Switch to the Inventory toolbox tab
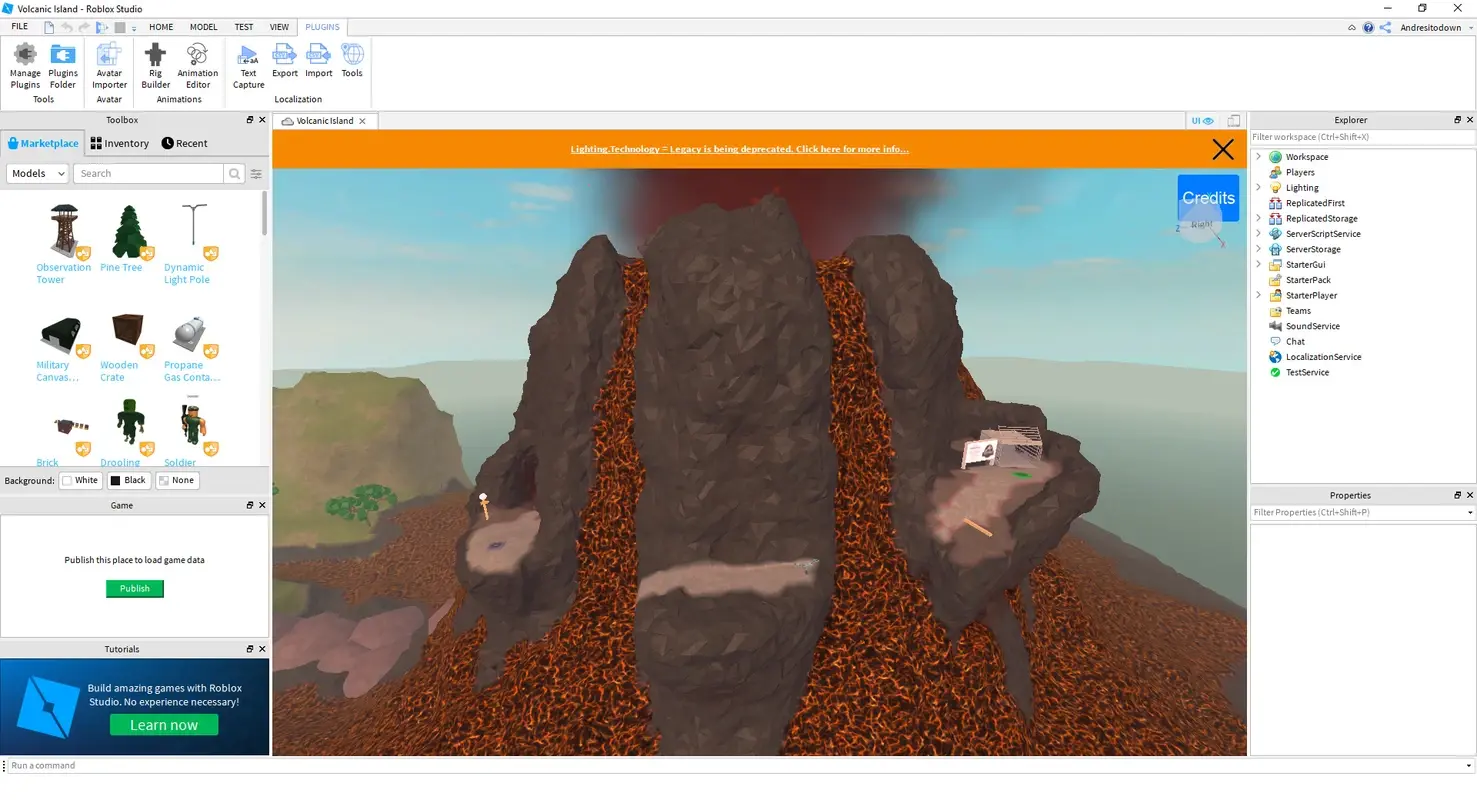Viewport: 1477px width, 800px height. point(119,144)
